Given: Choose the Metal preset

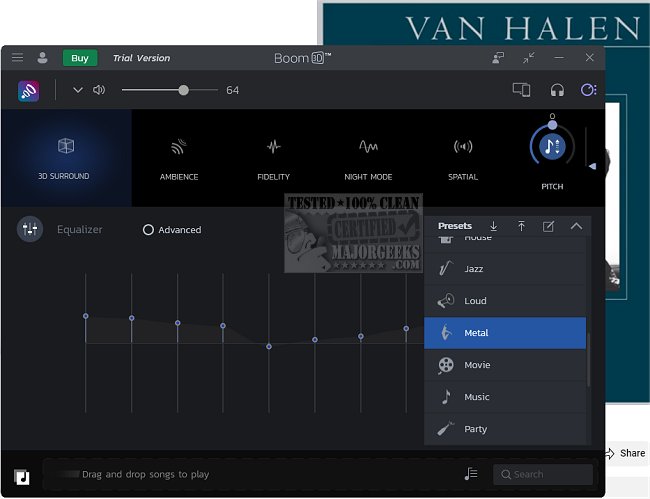Looking at the screenshot, I should tap(505, 333).
